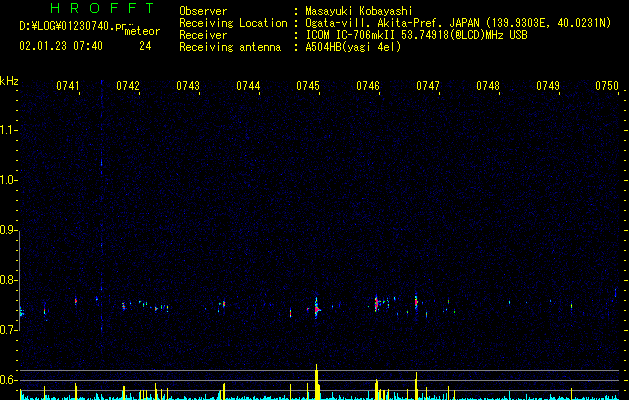The width and height of the screenshot is (629, 400).
Task: Click the observer name Masayuki Kobayashi
Action: (x=359, y=11)
